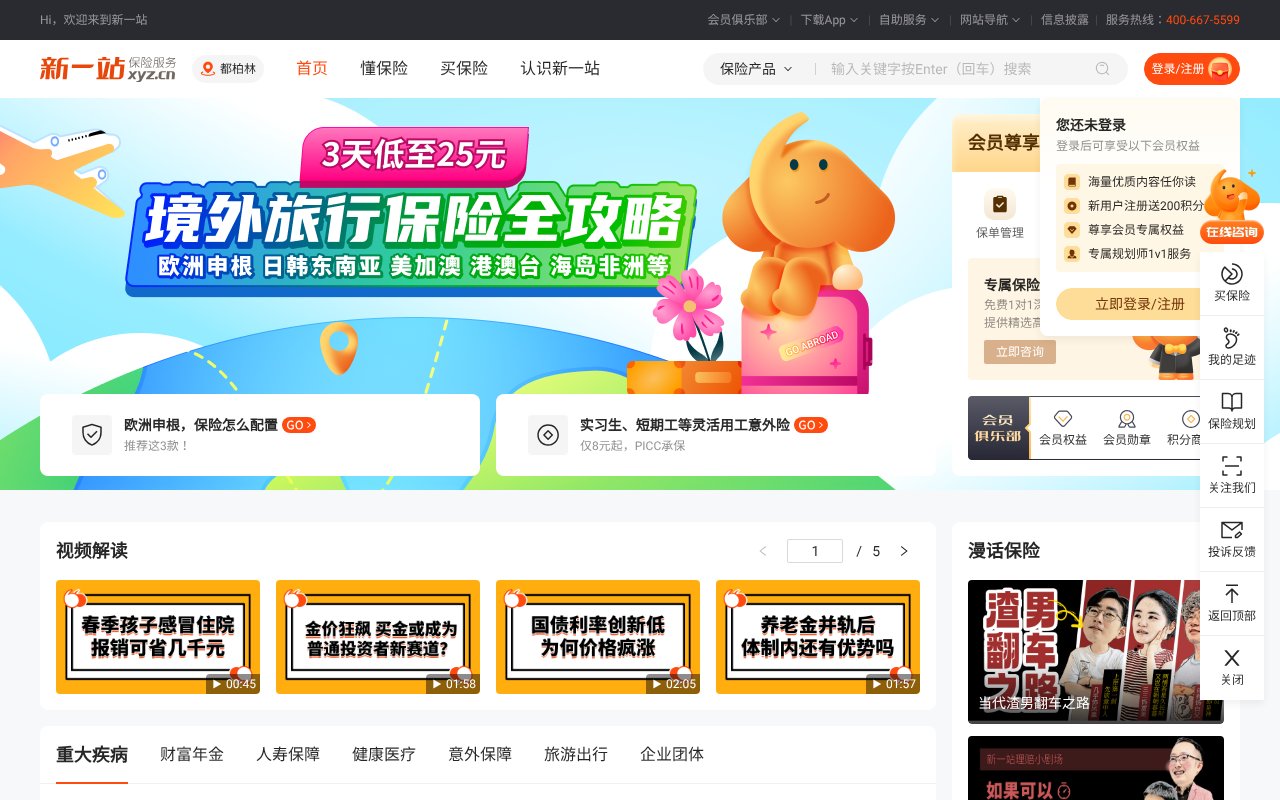Select 懂保险 in the navigation menu

[384, 69]
